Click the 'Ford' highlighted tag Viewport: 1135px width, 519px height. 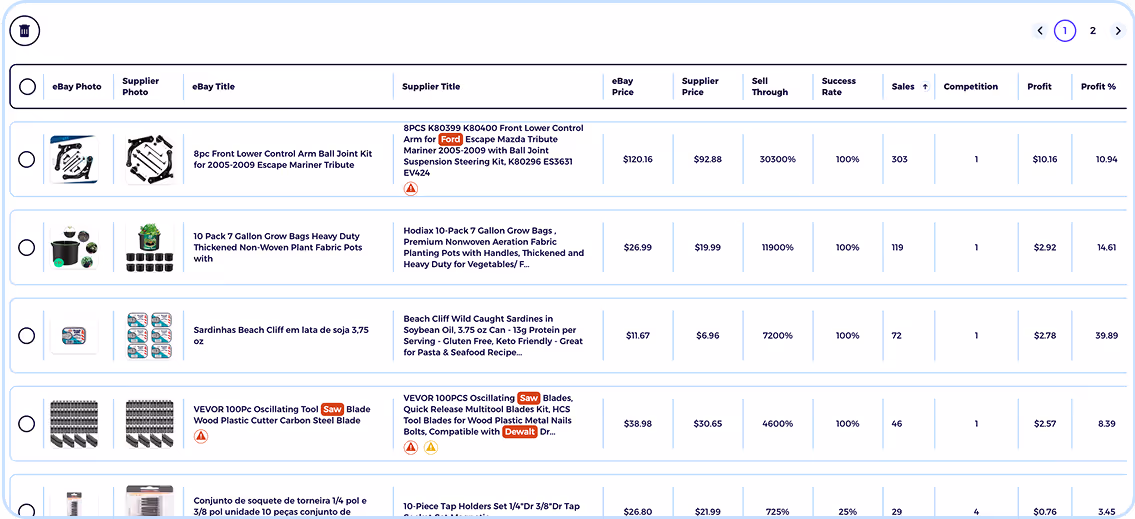pyautogui.click(x=450, y=139)
